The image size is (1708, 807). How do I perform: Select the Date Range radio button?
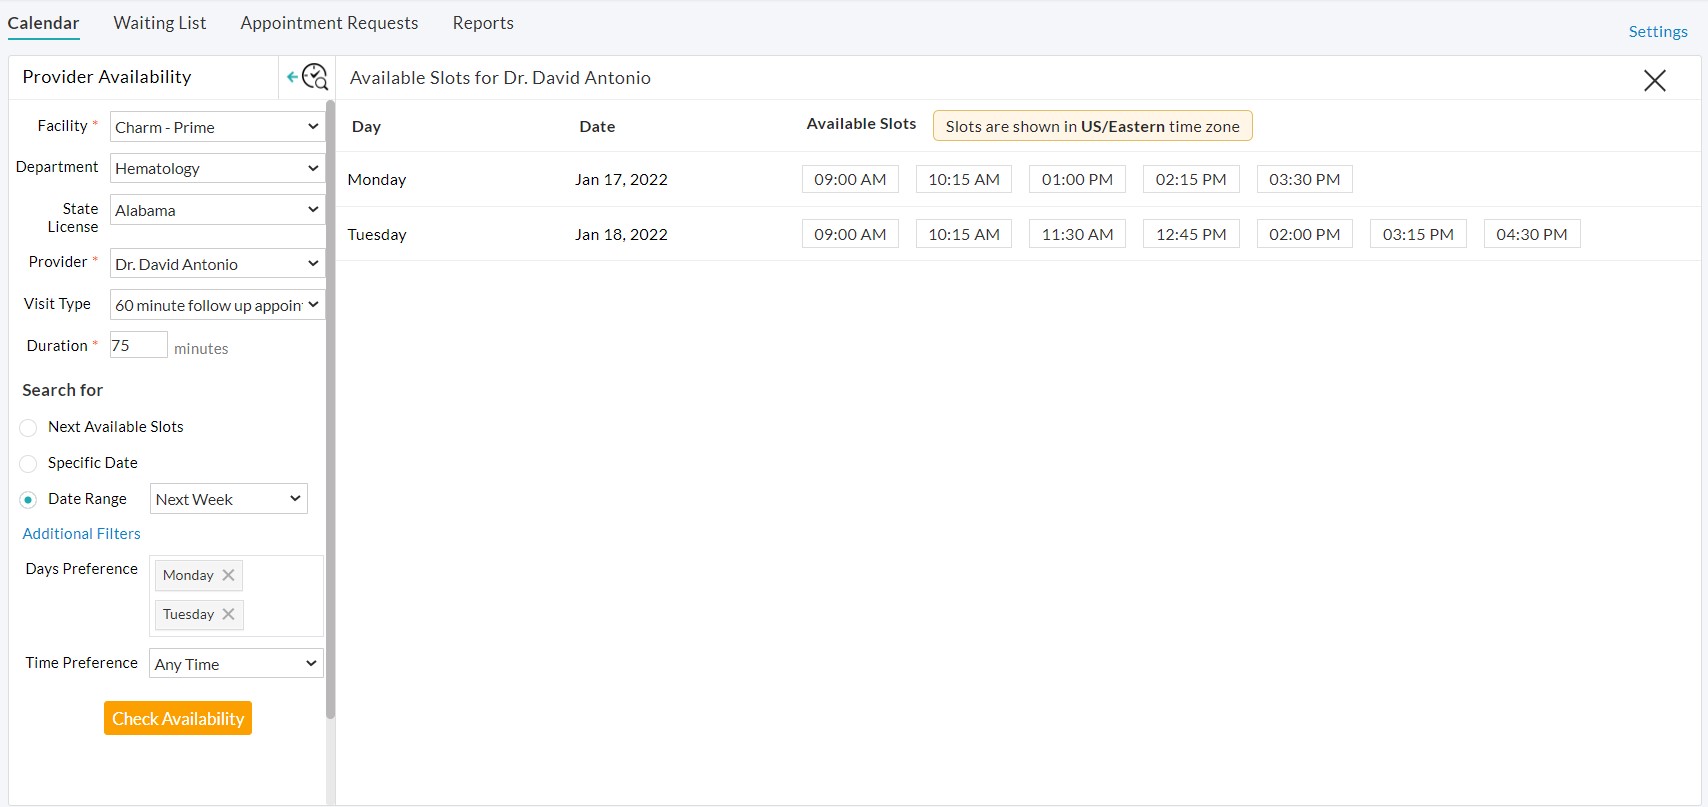pyautogui.click(x=29, y=500)
